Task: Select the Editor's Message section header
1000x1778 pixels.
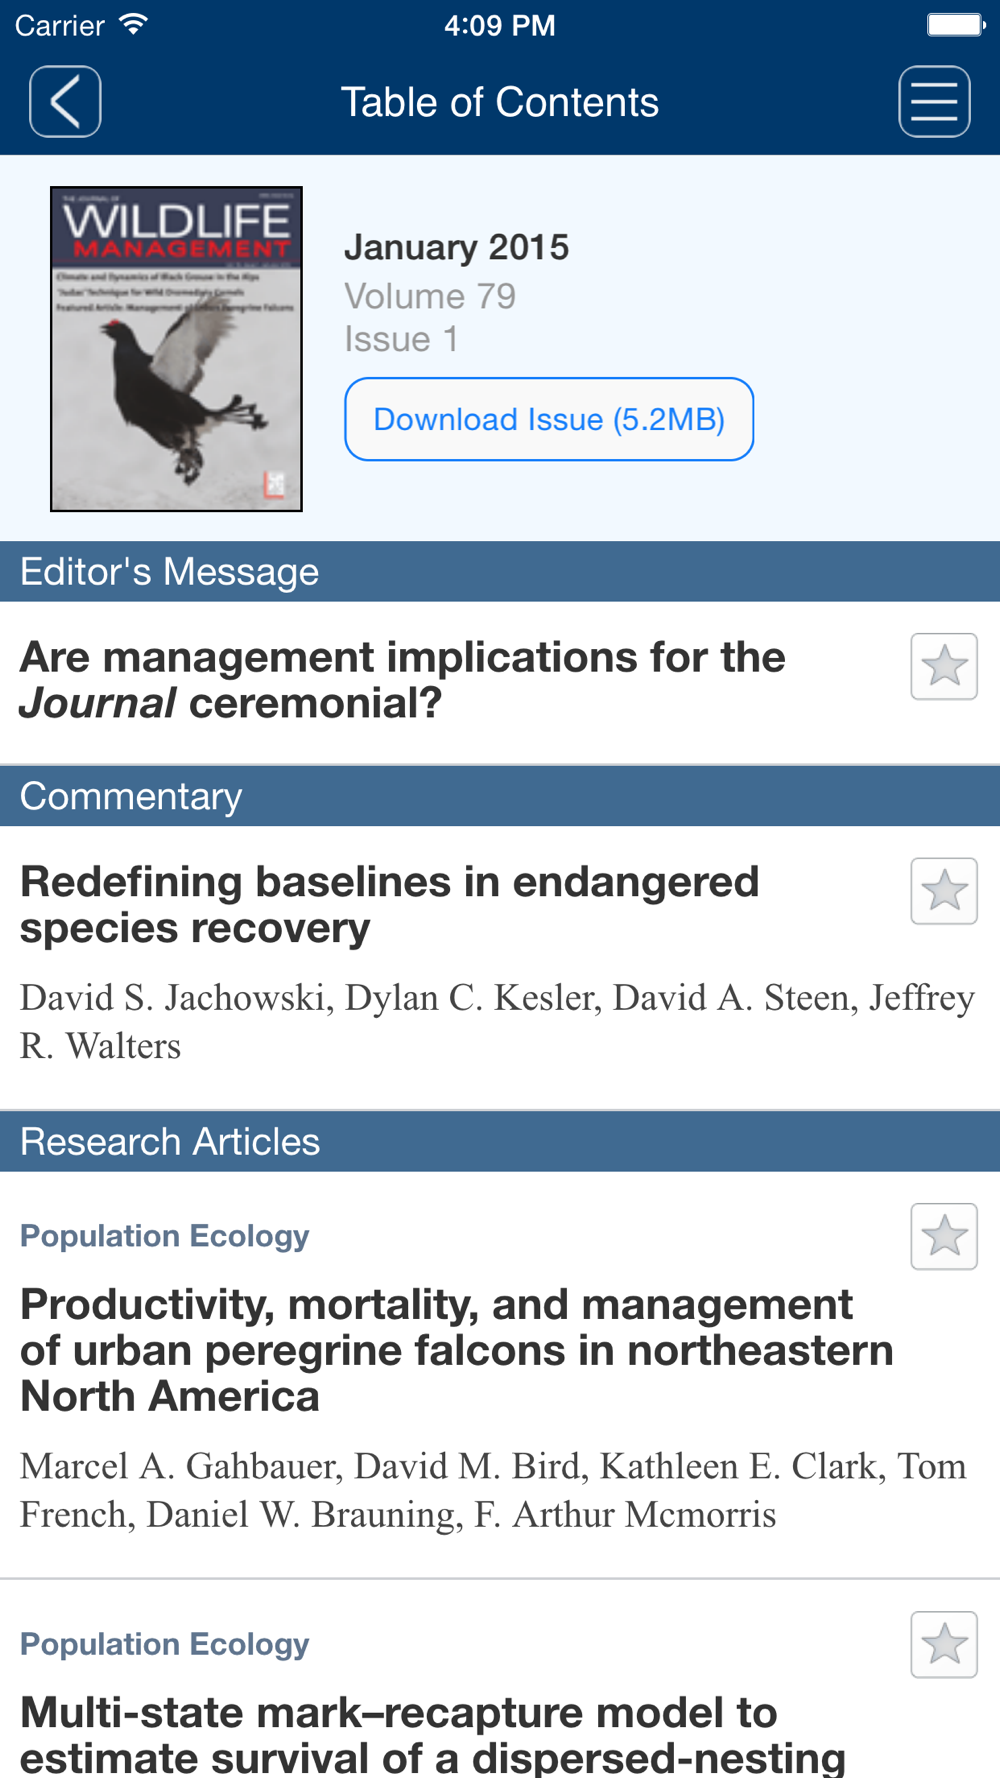Action: pyautogui.click(x=500, y=572)
